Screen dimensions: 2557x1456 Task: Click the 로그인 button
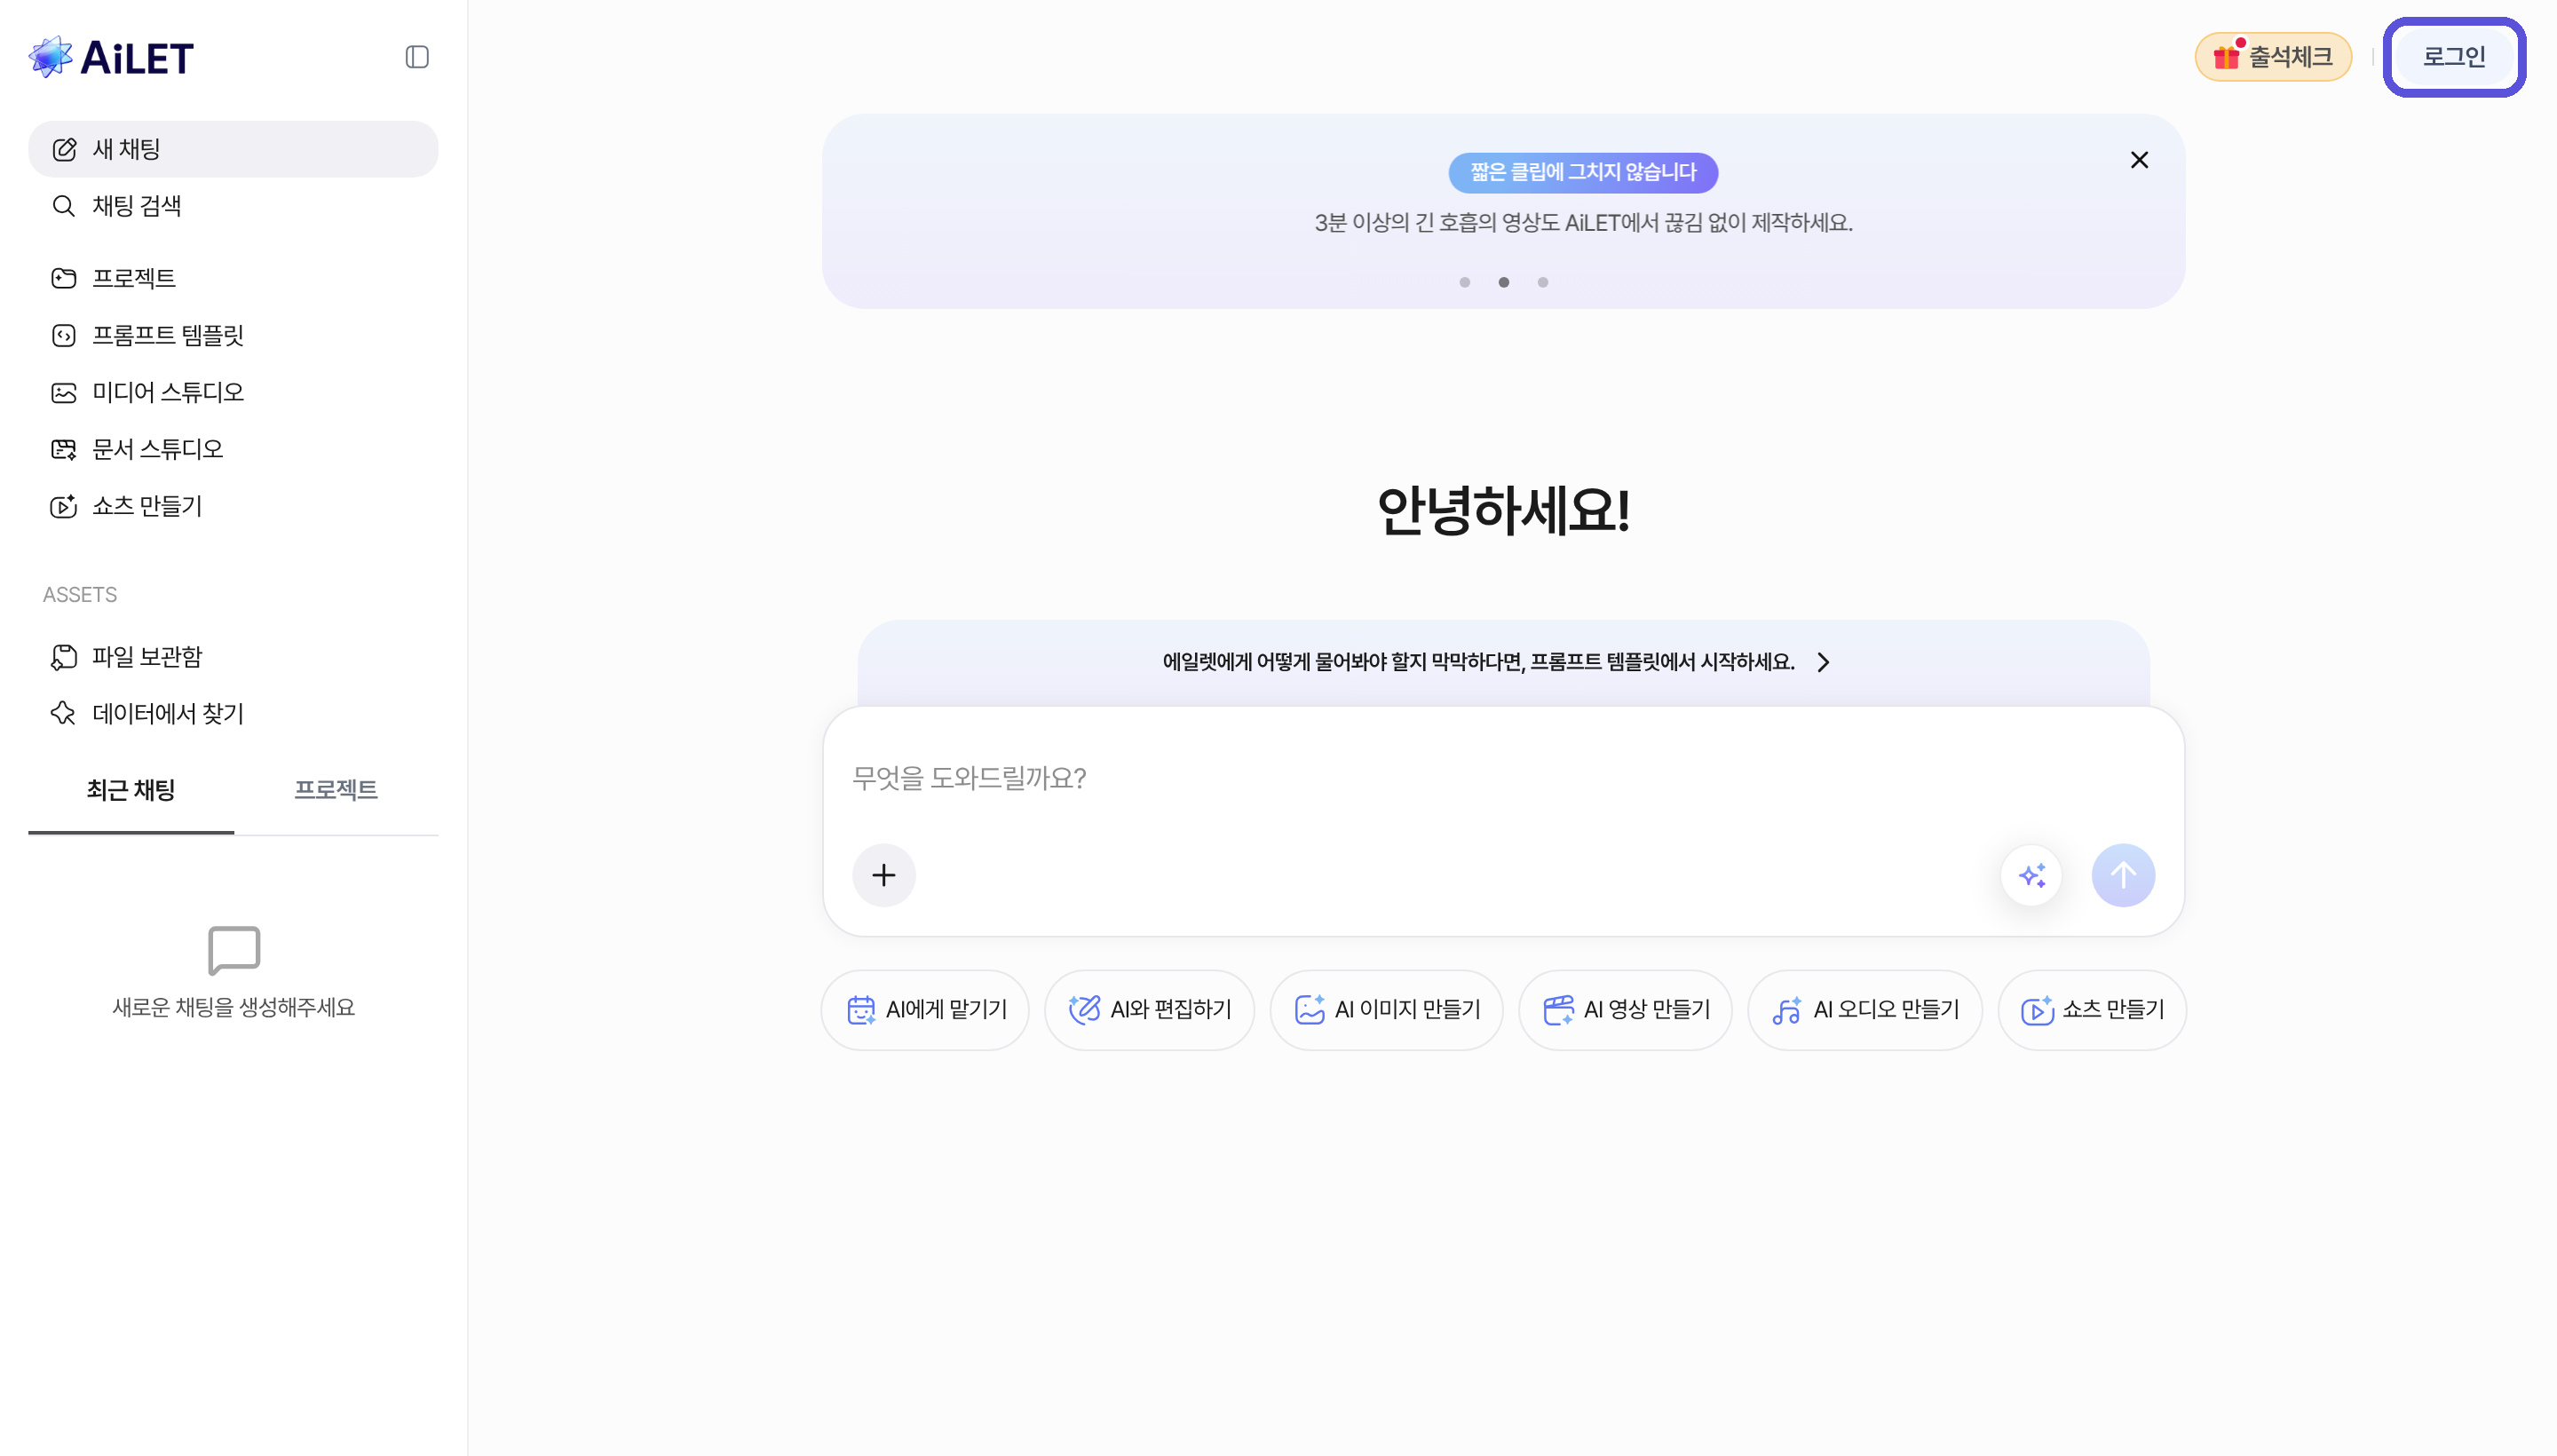(2454, 57)
